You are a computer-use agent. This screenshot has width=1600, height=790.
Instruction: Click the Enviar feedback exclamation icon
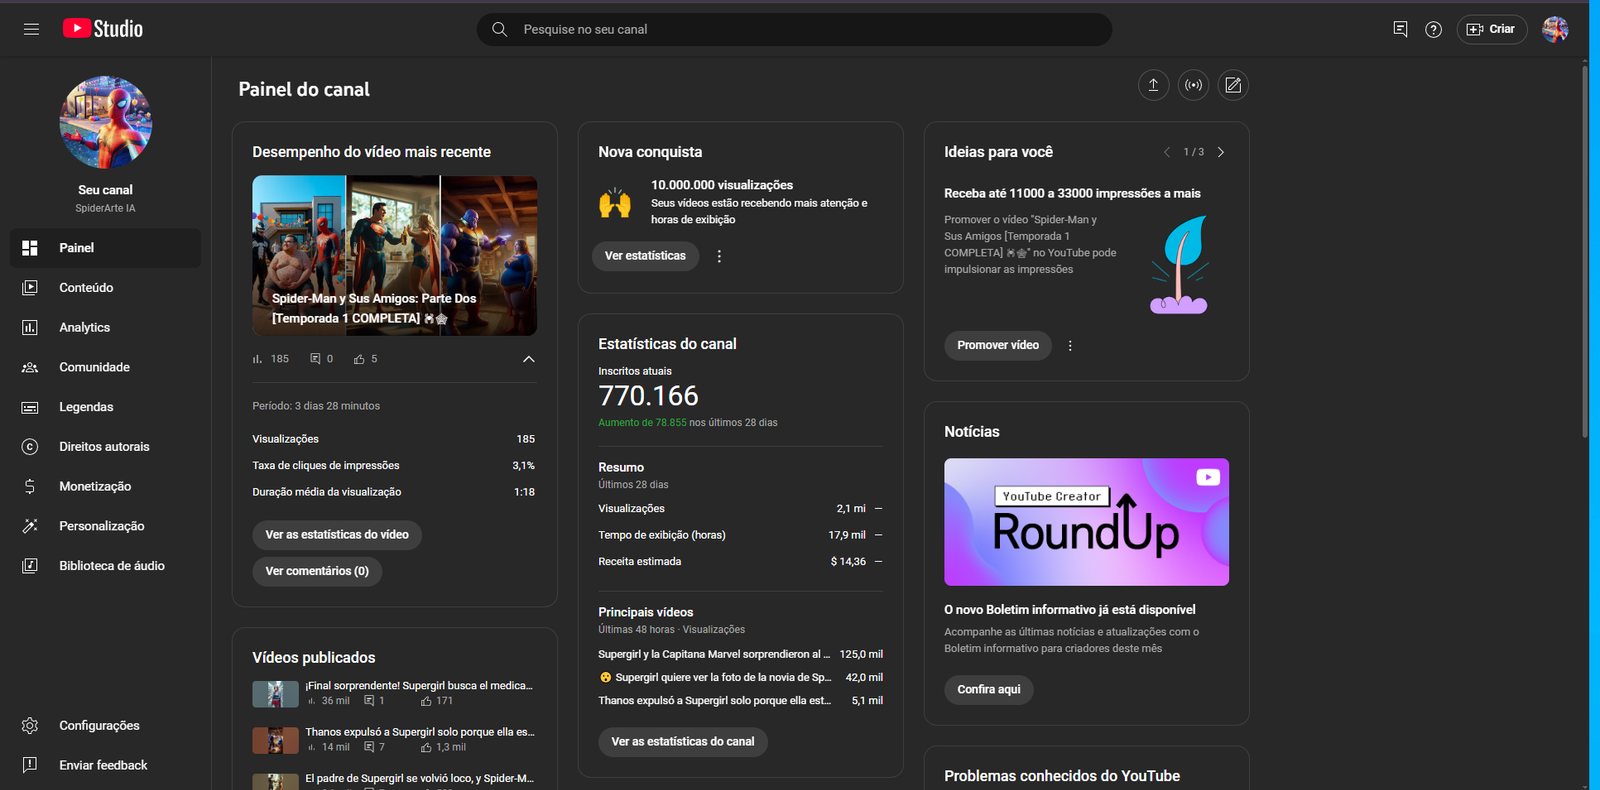point(30,765)
